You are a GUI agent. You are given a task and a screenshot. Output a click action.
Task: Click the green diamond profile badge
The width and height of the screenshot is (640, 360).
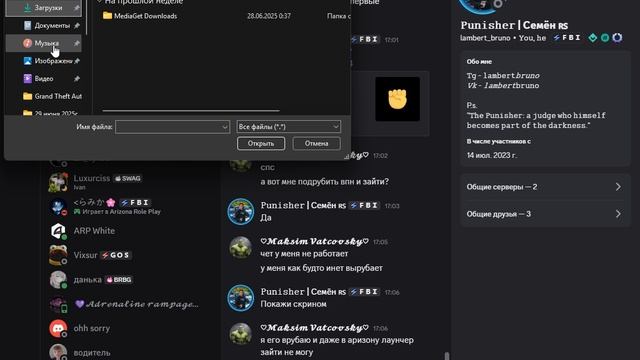(593, 38)
